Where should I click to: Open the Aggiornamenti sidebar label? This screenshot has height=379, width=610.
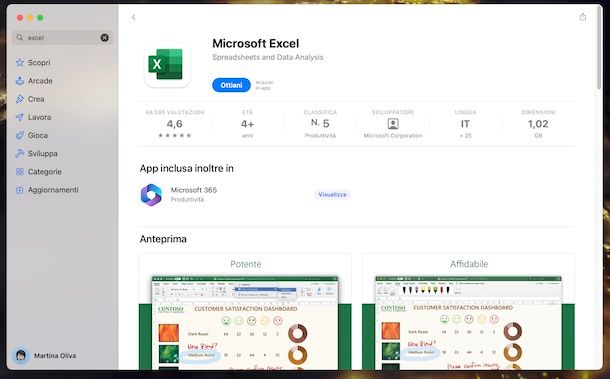(53, 190)
